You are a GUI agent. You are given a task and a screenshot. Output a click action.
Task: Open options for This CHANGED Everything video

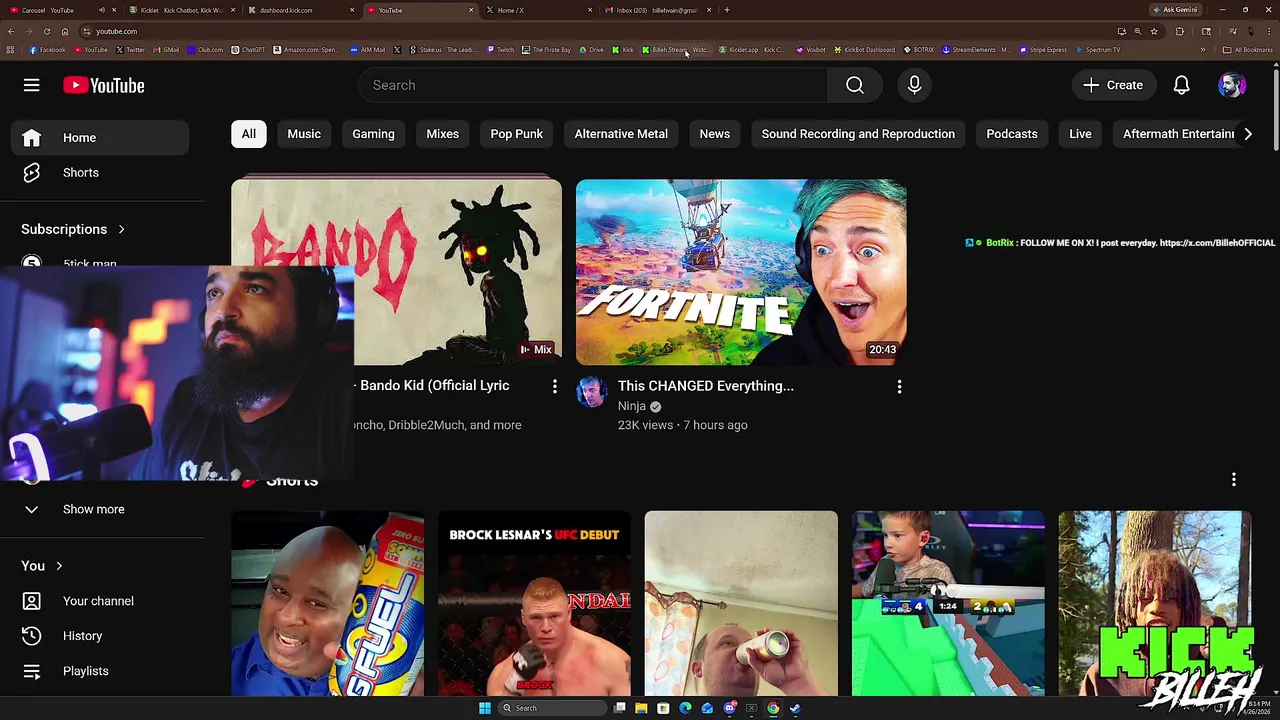[899, 386]
